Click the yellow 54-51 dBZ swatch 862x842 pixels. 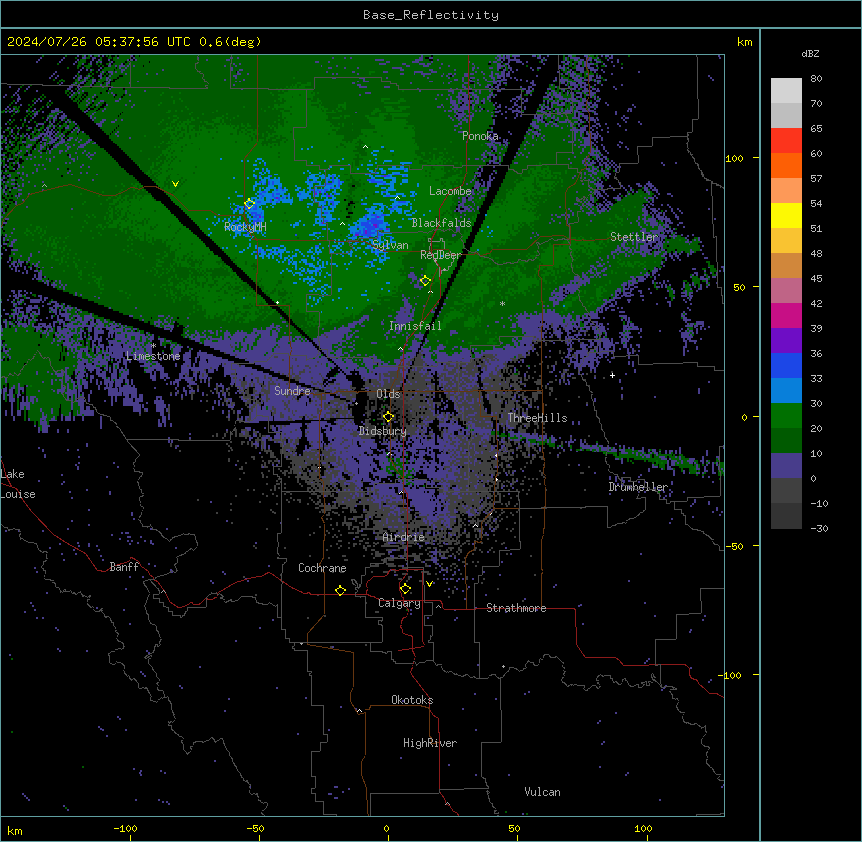pos(786,215)
